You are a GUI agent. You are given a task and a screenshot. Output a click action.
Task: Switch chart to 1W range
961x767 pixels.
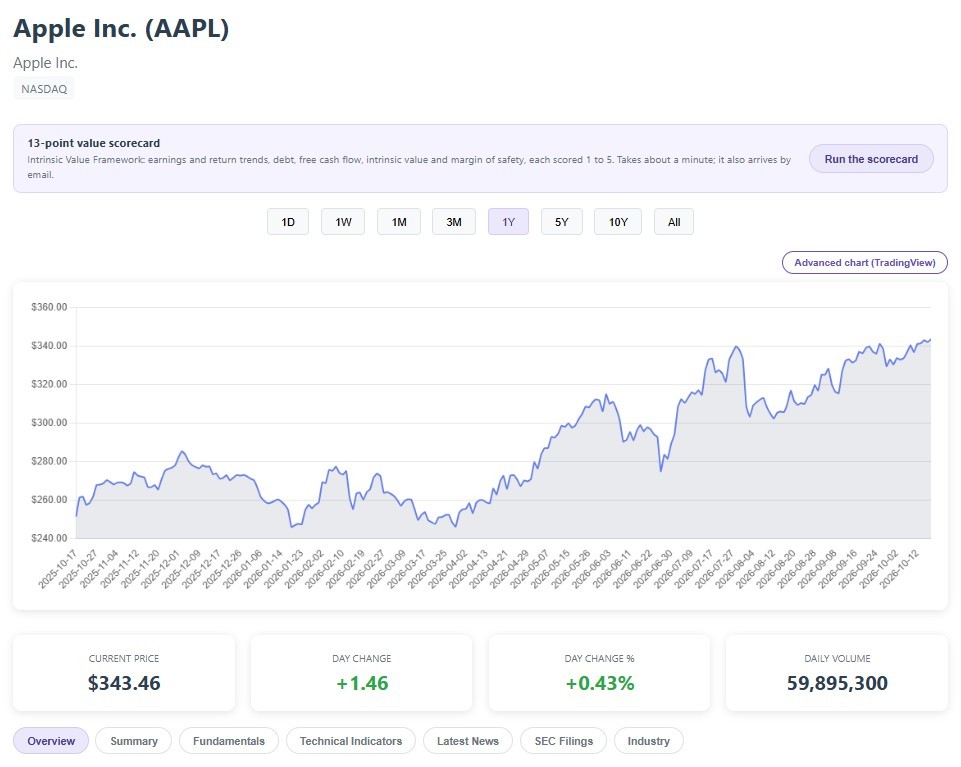pos(343,222)
